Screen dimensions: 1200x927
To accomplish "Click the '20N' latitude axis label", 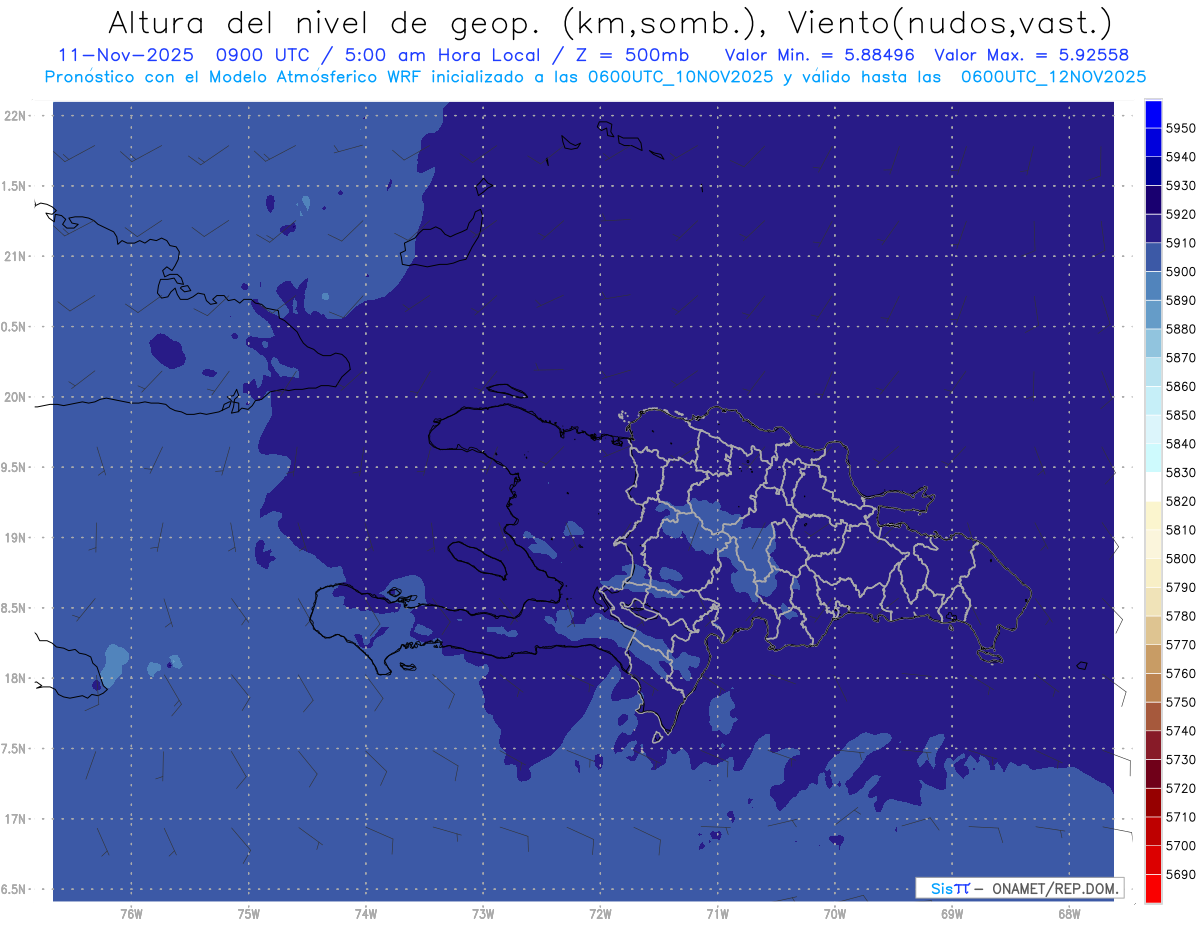I will pos(15,397).
